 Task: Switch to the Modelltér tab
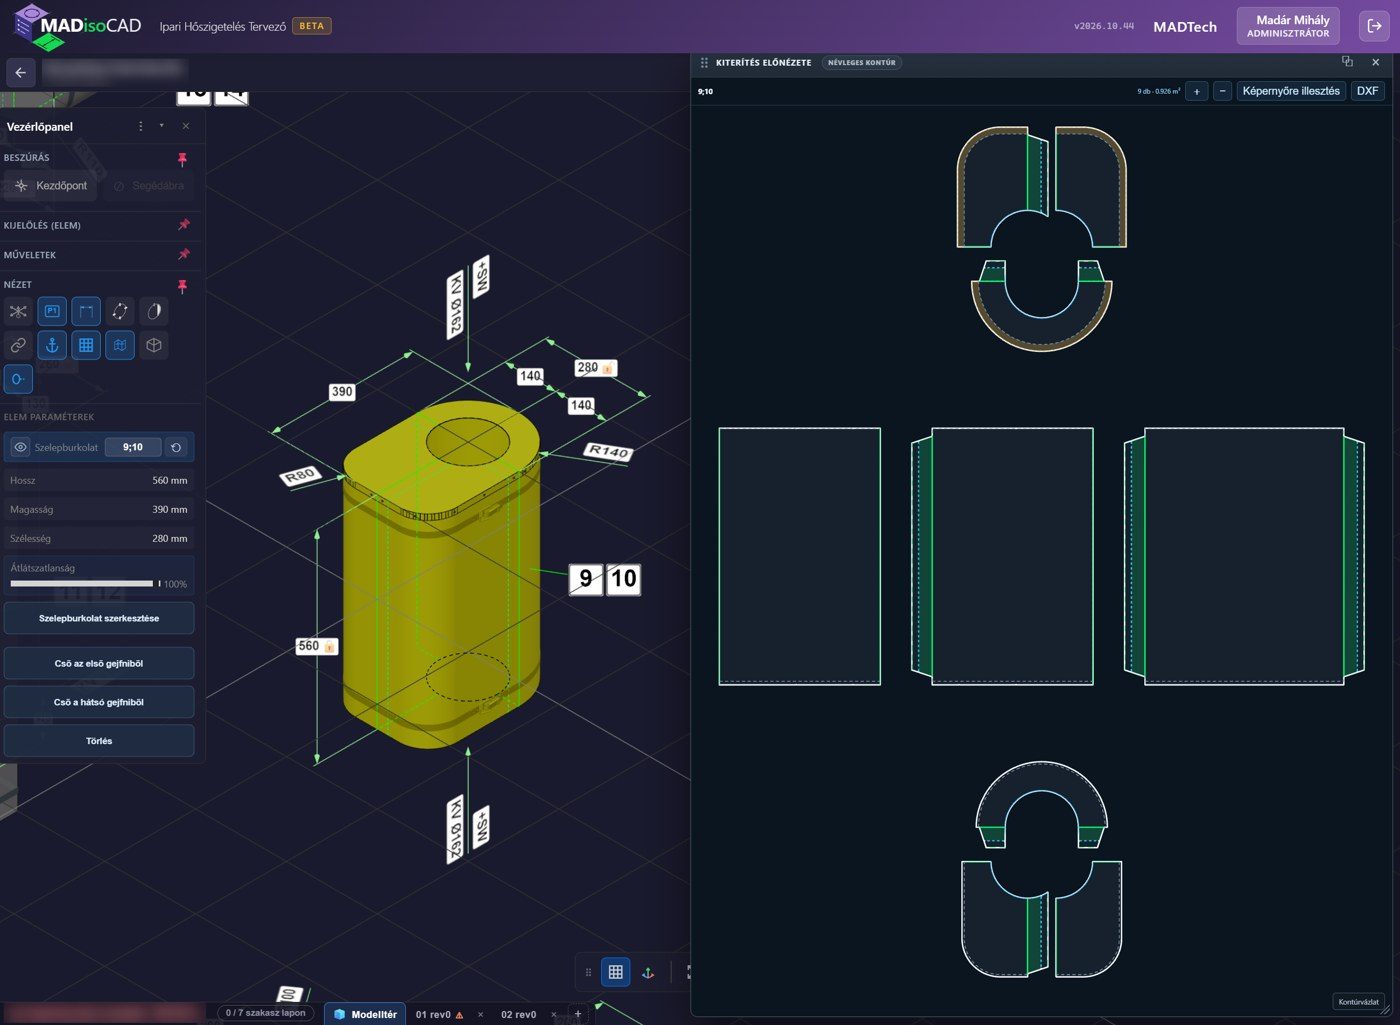point(365,1014)
